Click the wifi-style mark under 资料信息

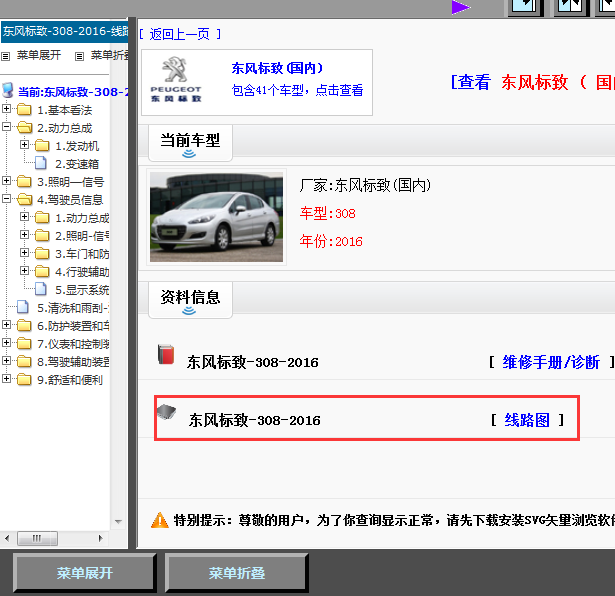189,311
